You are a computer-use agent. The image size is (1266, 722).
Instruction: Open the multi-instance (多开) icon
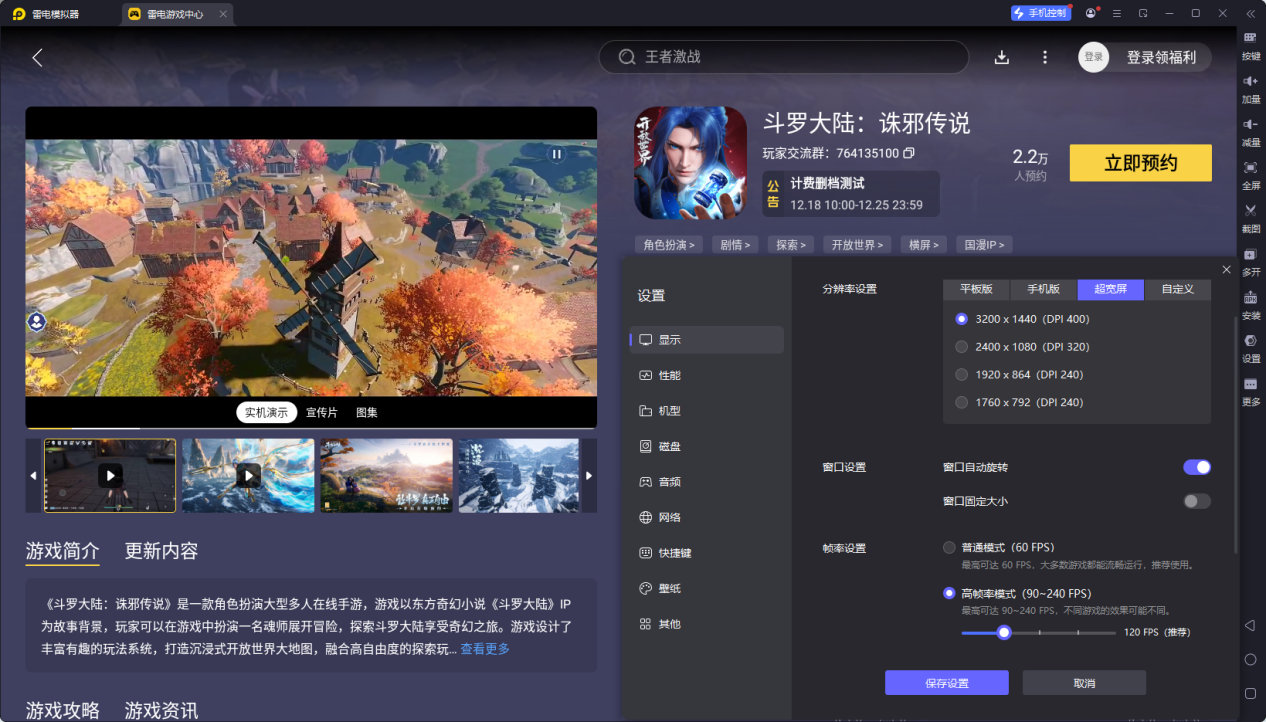pyautogui.click(x=1250, y=255)
